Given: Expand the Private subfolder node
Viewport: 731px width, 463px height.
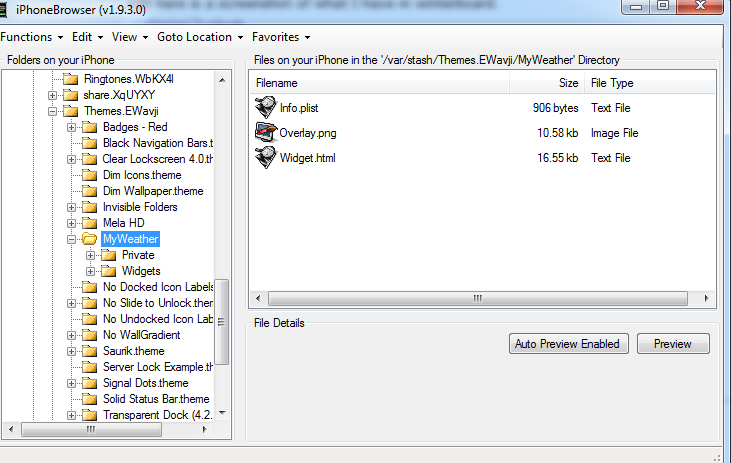Looking at the screenshot, I should coord(90,256).
